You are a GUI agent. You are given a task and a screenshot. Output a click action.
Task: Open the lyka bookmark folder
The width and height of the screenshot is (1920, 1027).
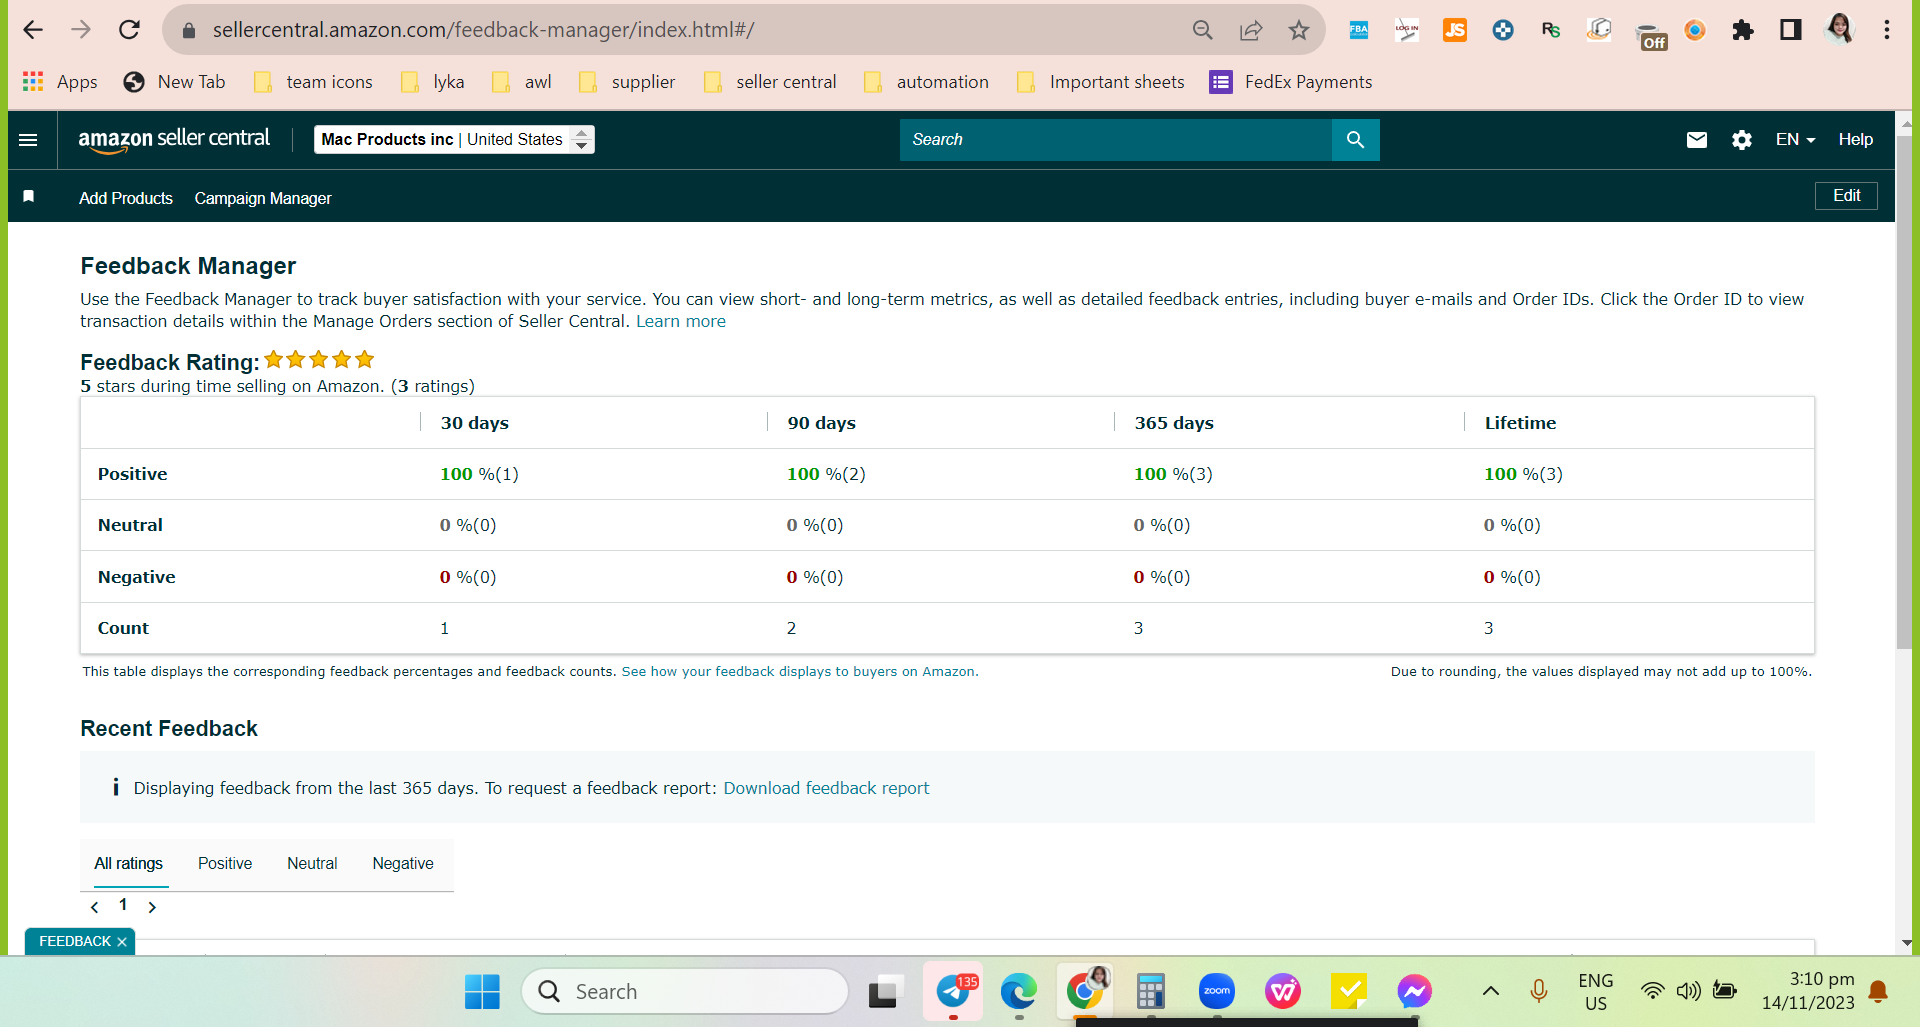tap(433, 82)
